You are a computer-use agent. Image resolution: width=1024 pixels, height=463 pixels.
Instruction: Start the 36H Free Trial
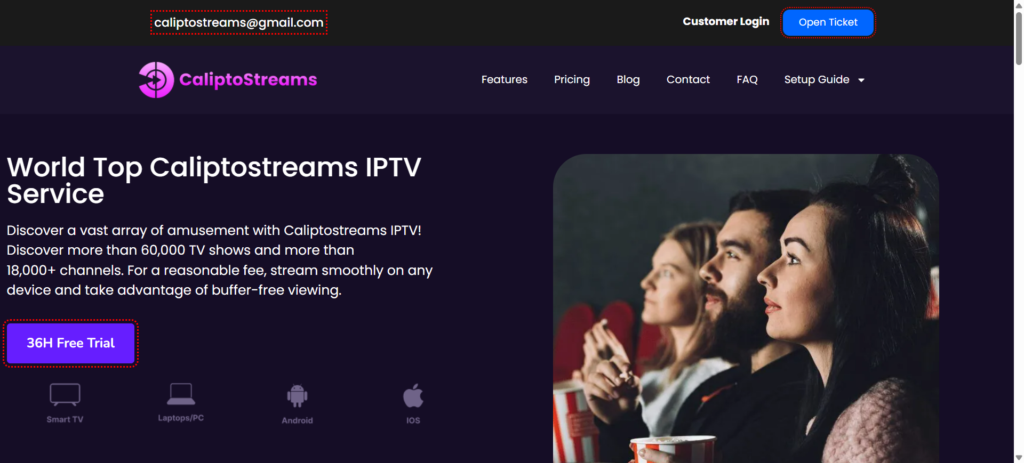point(71,343)
